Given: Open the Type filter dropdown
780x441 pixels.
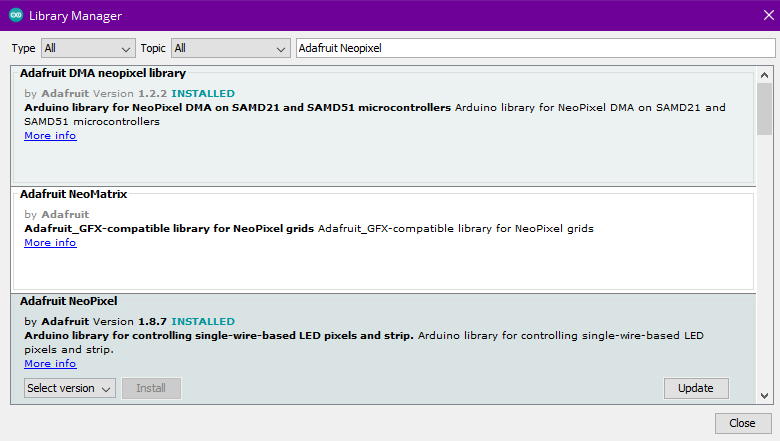Looking at the screenshot, I should [x=88, y=48].
